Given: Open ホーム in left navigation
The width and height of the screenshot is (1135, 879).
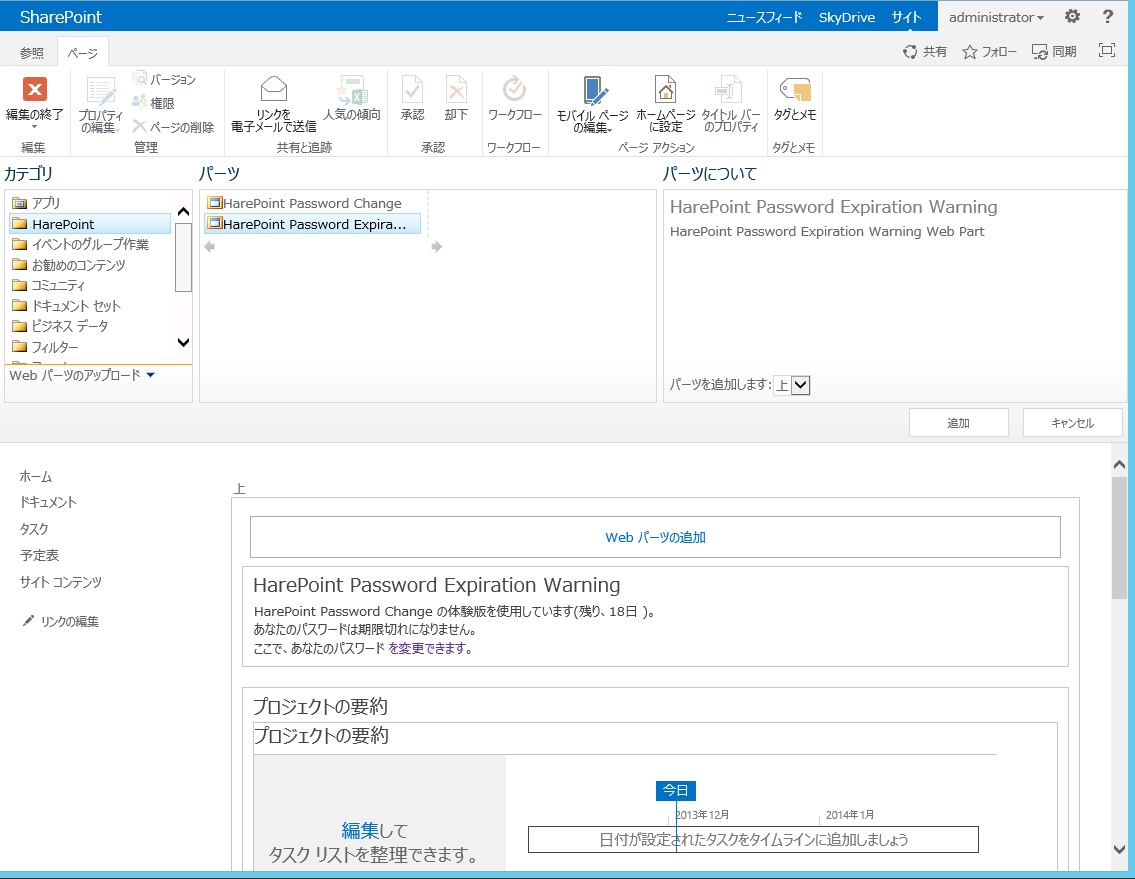Looking at the screenshot, I should pos(35,476).
